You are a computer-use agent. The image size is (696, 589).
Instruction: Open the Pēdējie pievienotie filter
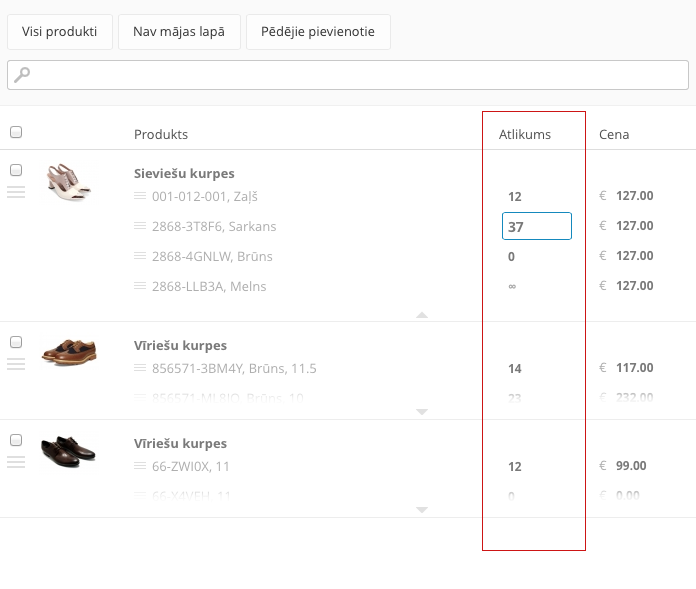click(x=318, y=32)
